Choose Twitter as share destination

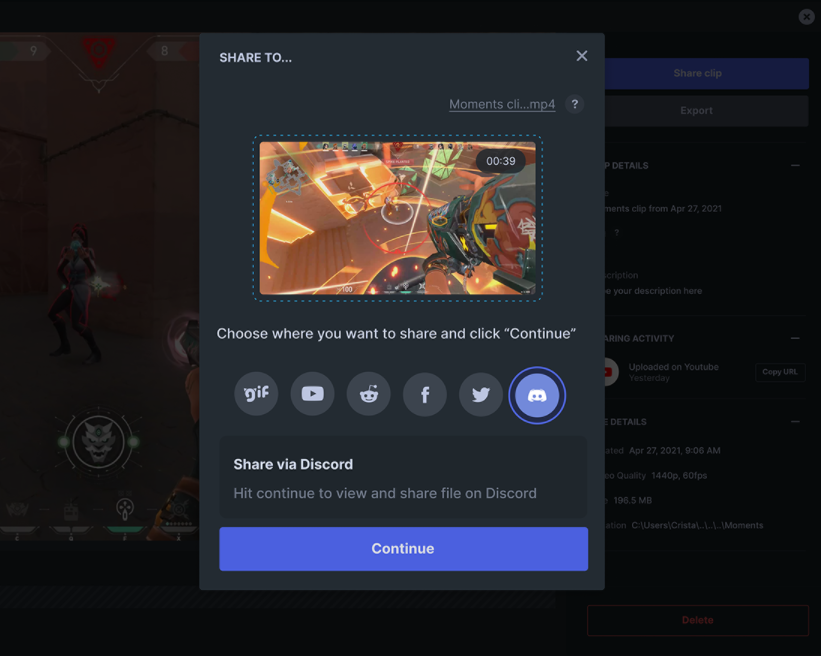pos(481,394)
